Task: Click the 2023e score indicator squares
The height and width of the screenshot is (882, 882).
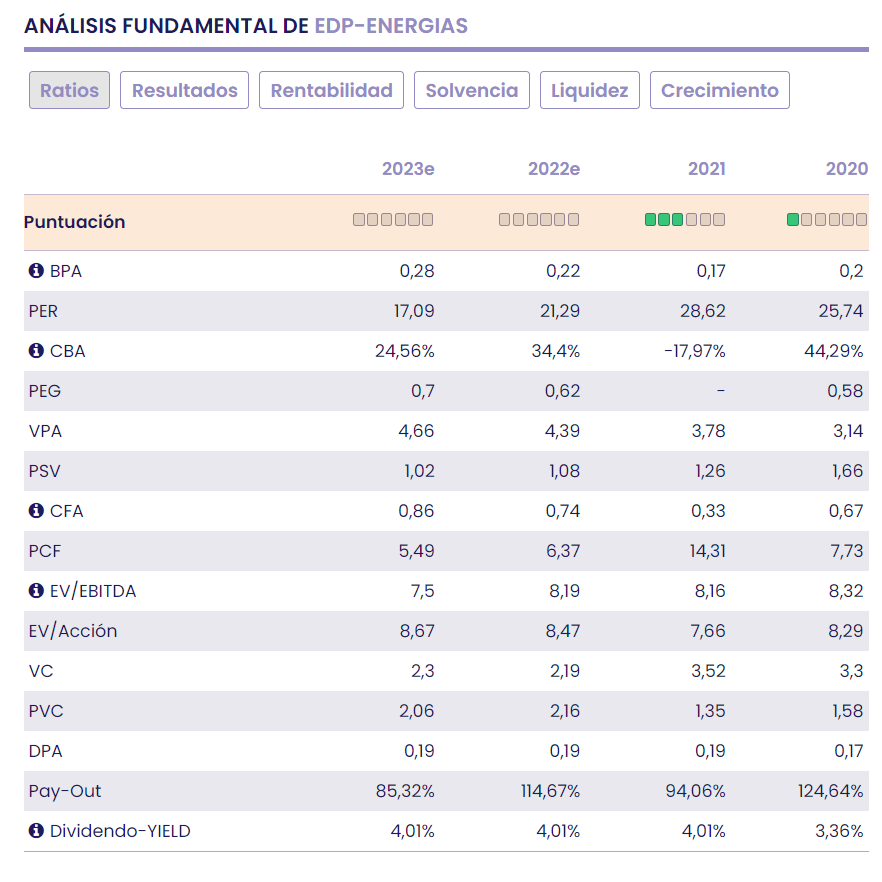Action: click(393, 220)
